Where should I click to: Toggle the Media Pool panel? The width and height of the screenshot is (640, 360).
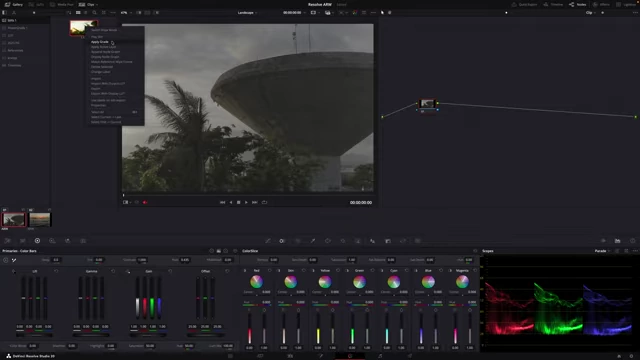pos(62,4)
